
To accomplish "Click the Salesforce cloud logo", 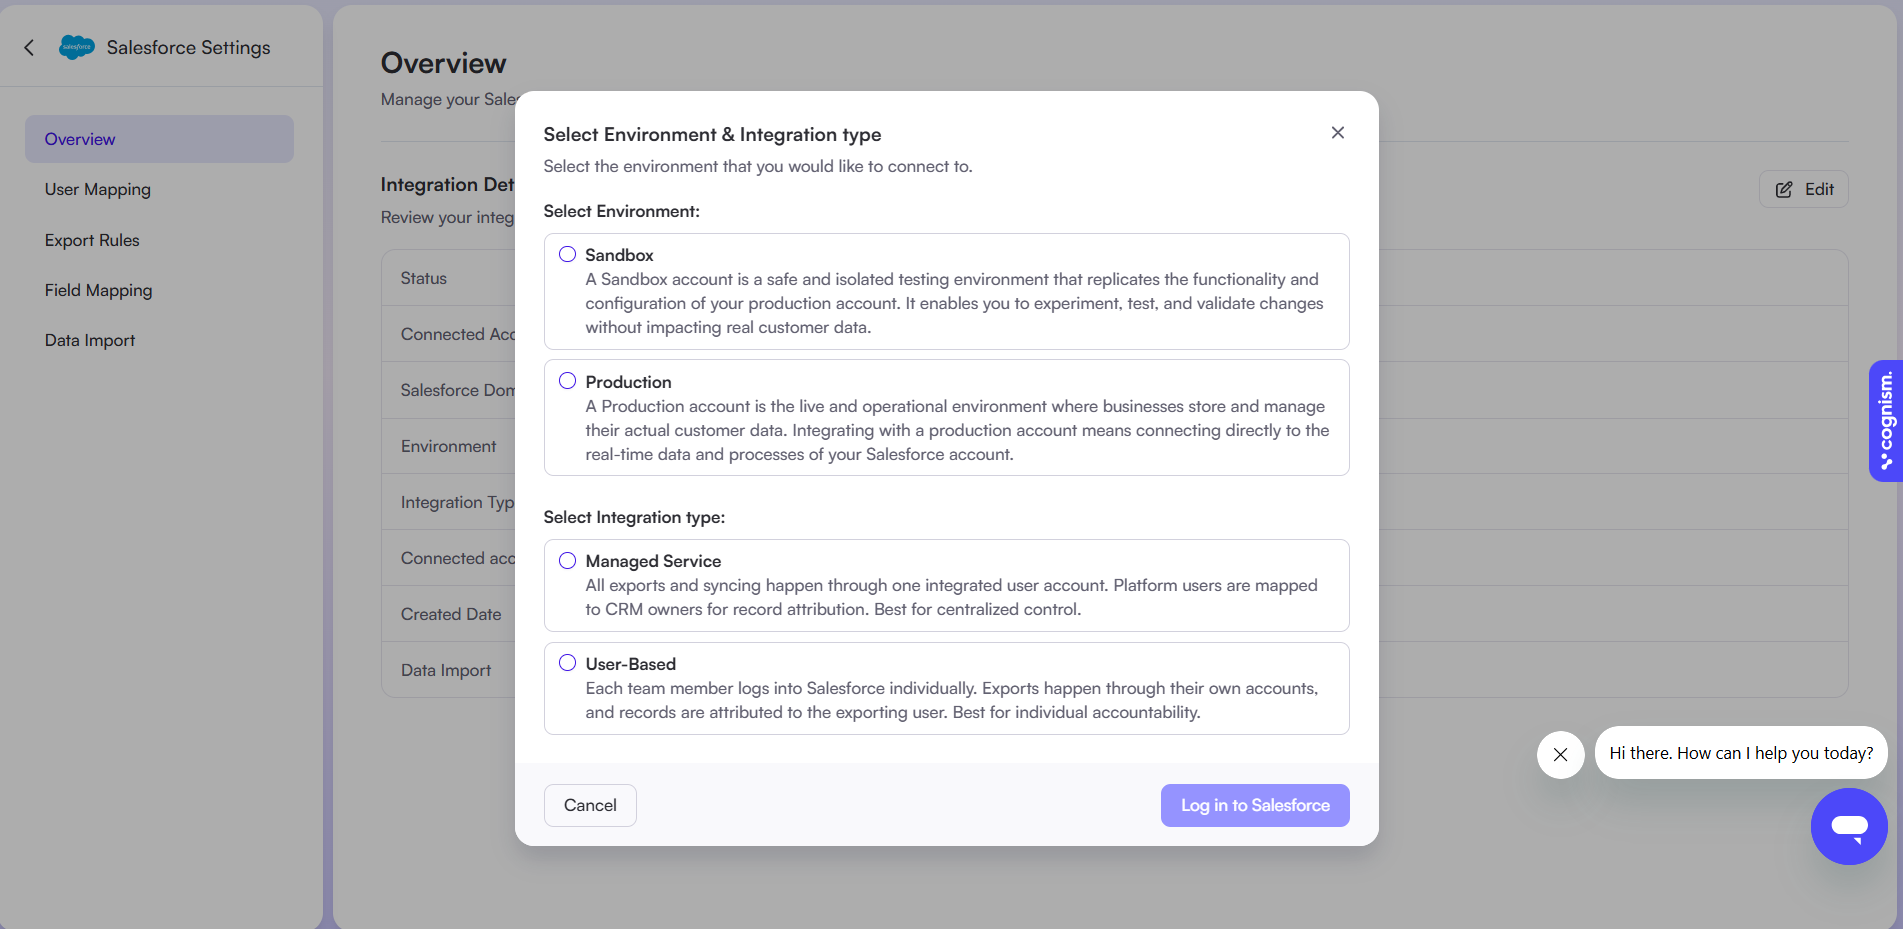I will pyautogui.click(x=77, y=47).
